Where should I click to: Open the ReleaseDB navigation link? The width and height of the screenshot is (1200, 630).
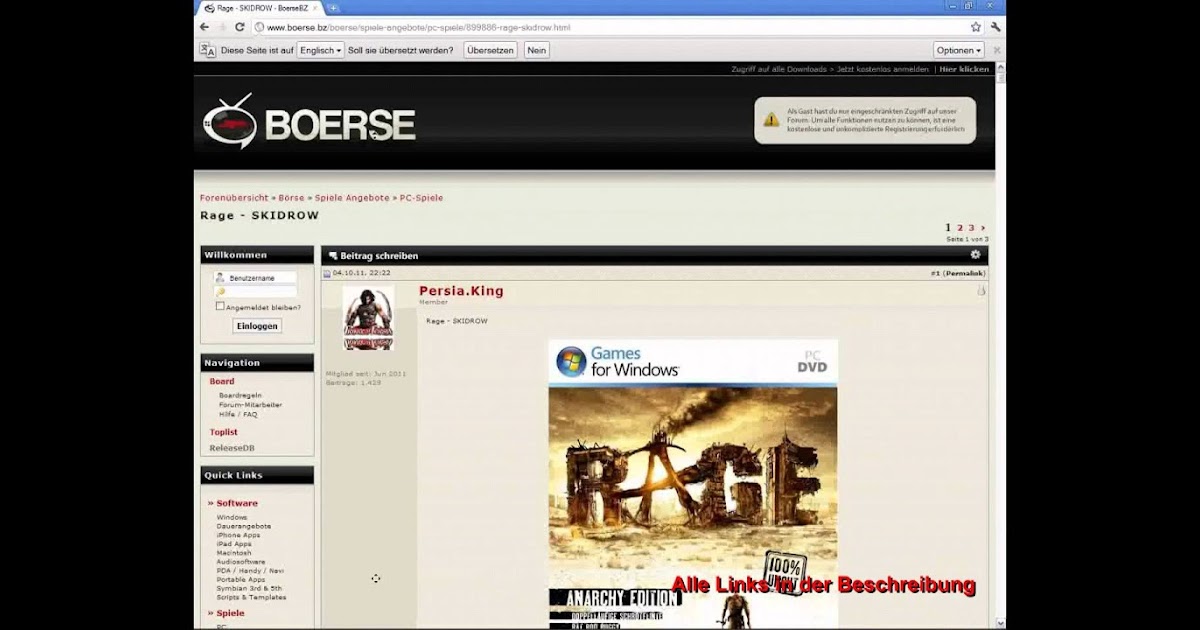pyautogui.click(x=232, y=448)
